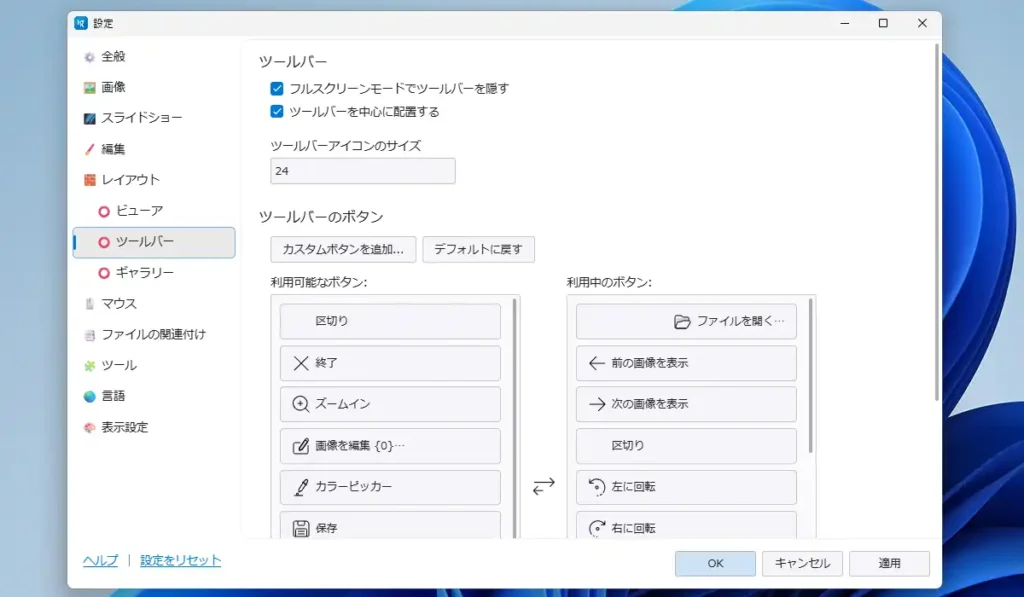This screenshot has height=597, width=1024.
Task: Select 前の画像を表示 with the left arrow
Action: tap(685, 362)
